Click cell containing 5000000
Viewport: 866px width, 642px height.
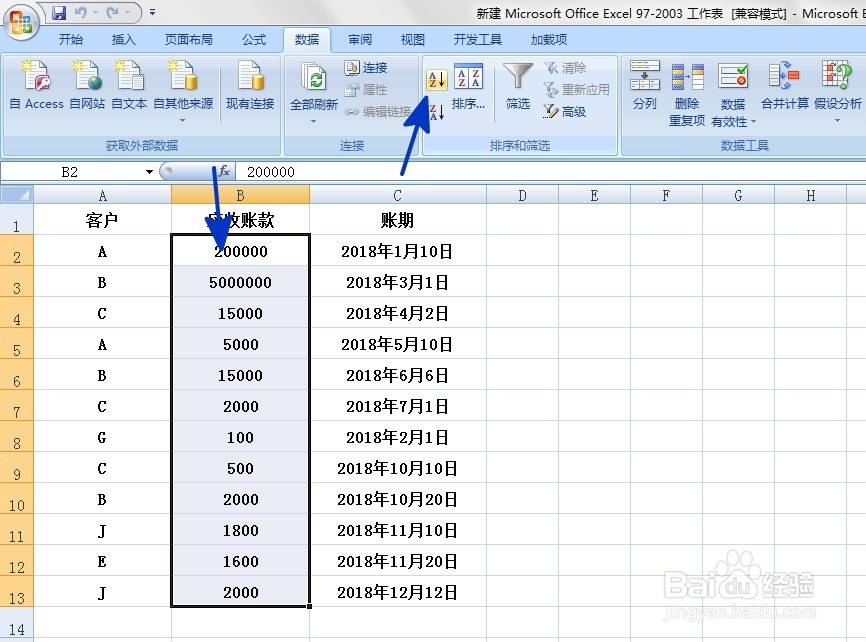(240, 282)
